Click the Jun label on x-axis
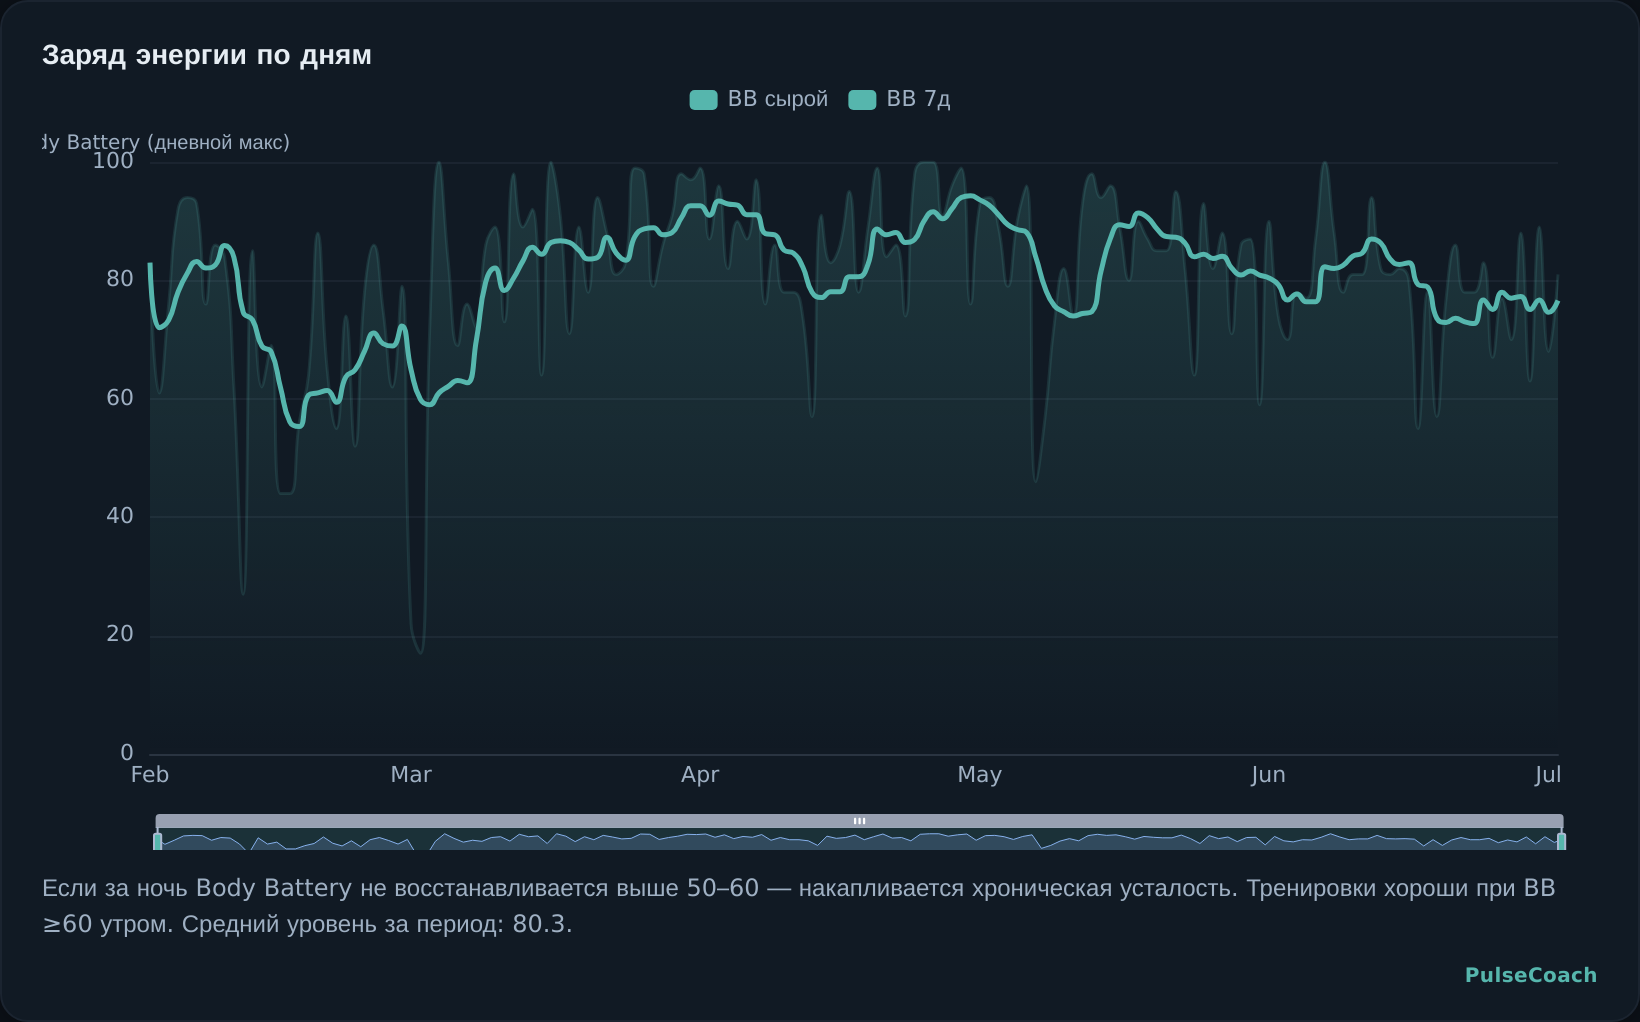 click(1268, 775)
